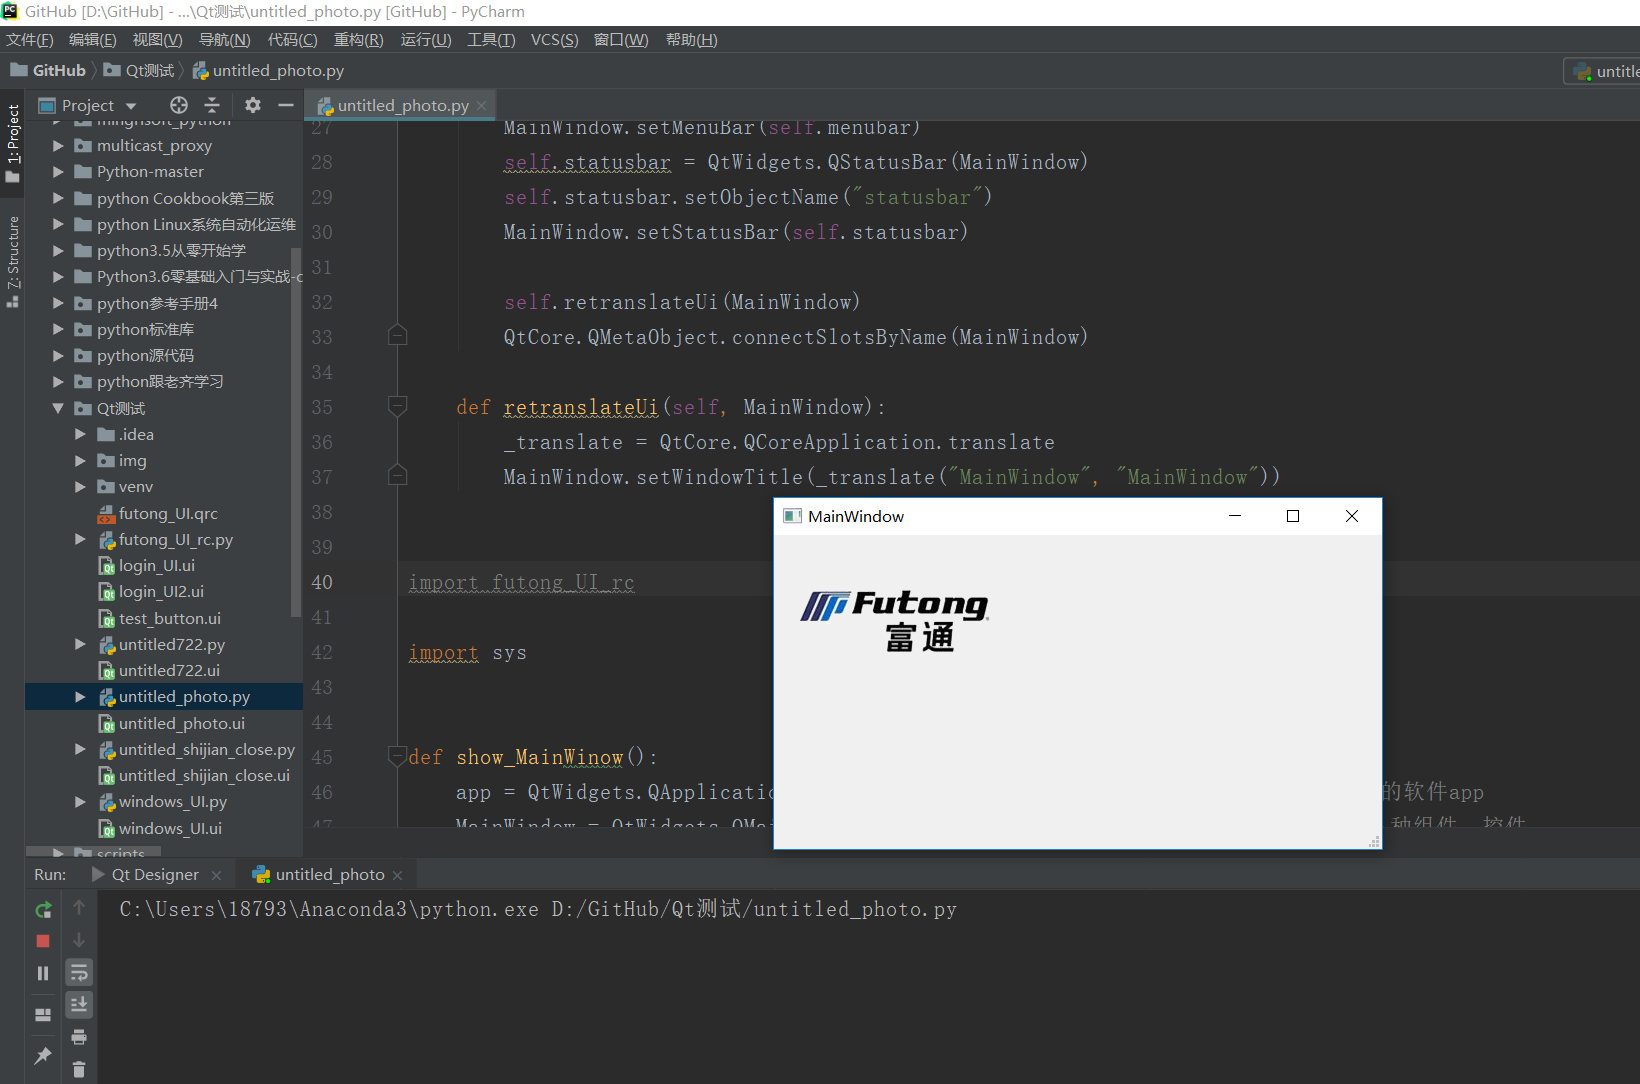Click the Futong logo in MainWindow
This screenshot has width=1640, height=1084.
[895, 620]
